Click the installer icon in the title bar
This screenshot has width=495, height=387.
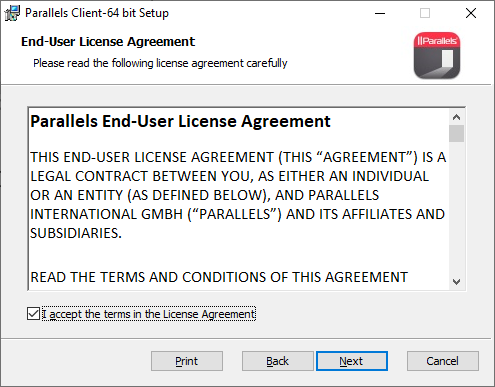tap(12, 13)
